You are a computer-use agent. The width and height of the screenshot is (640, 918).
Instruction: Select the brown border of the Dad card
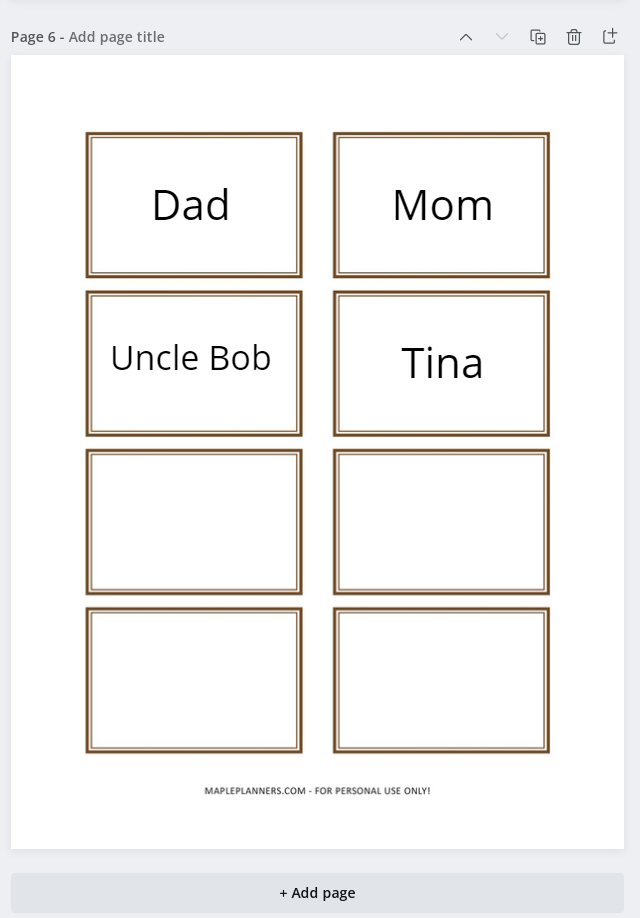click(x=194, y=135)
